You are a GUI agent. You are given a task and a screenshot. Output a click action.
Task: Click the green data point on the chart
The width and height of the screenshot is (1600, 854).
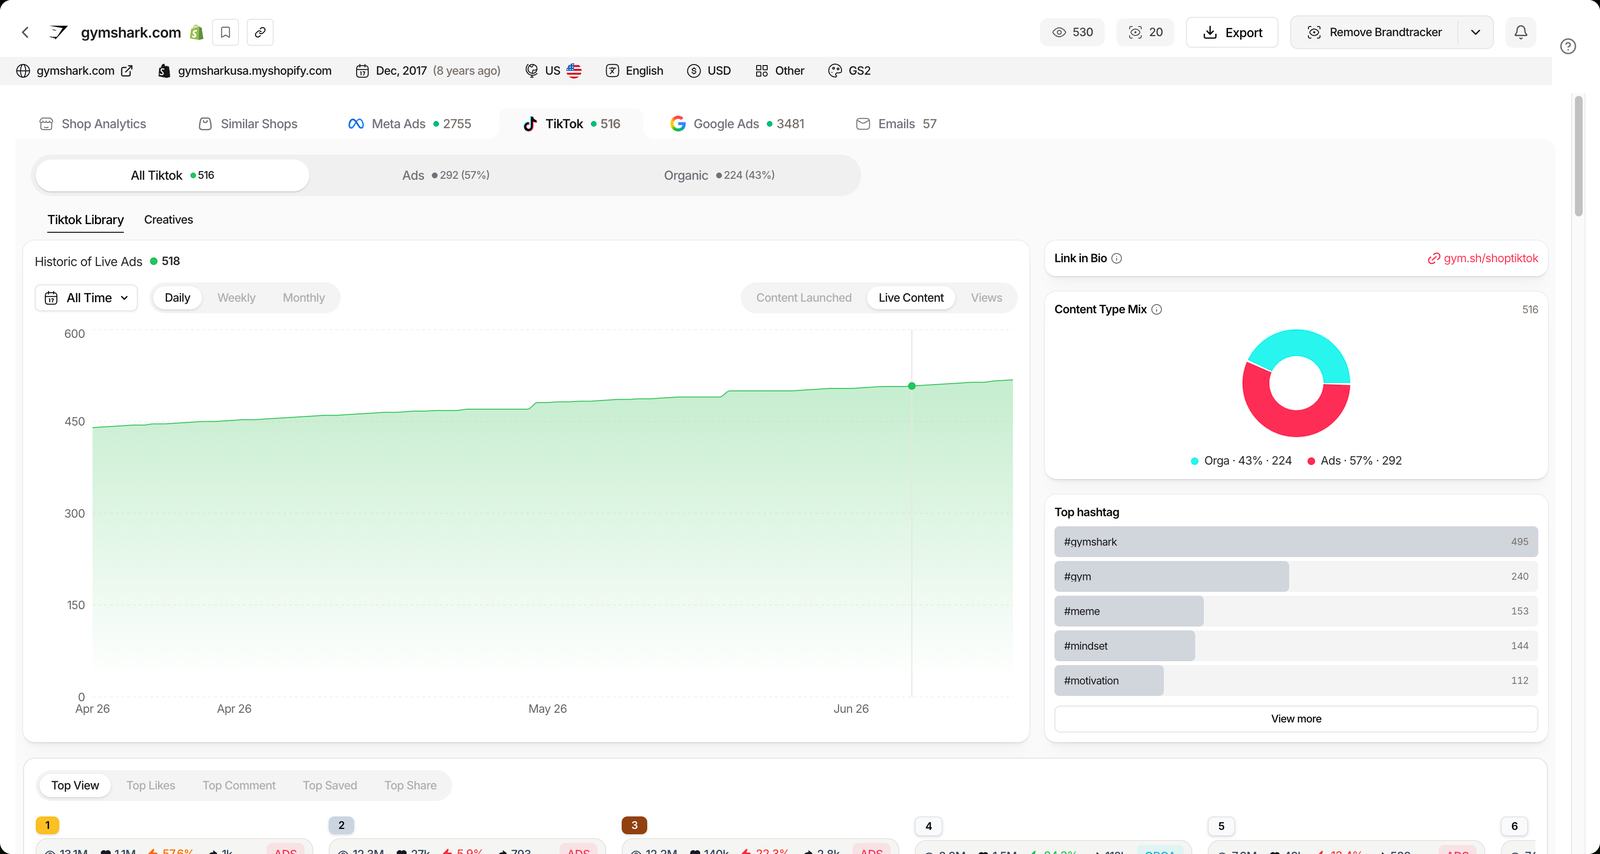pos(912,386)
